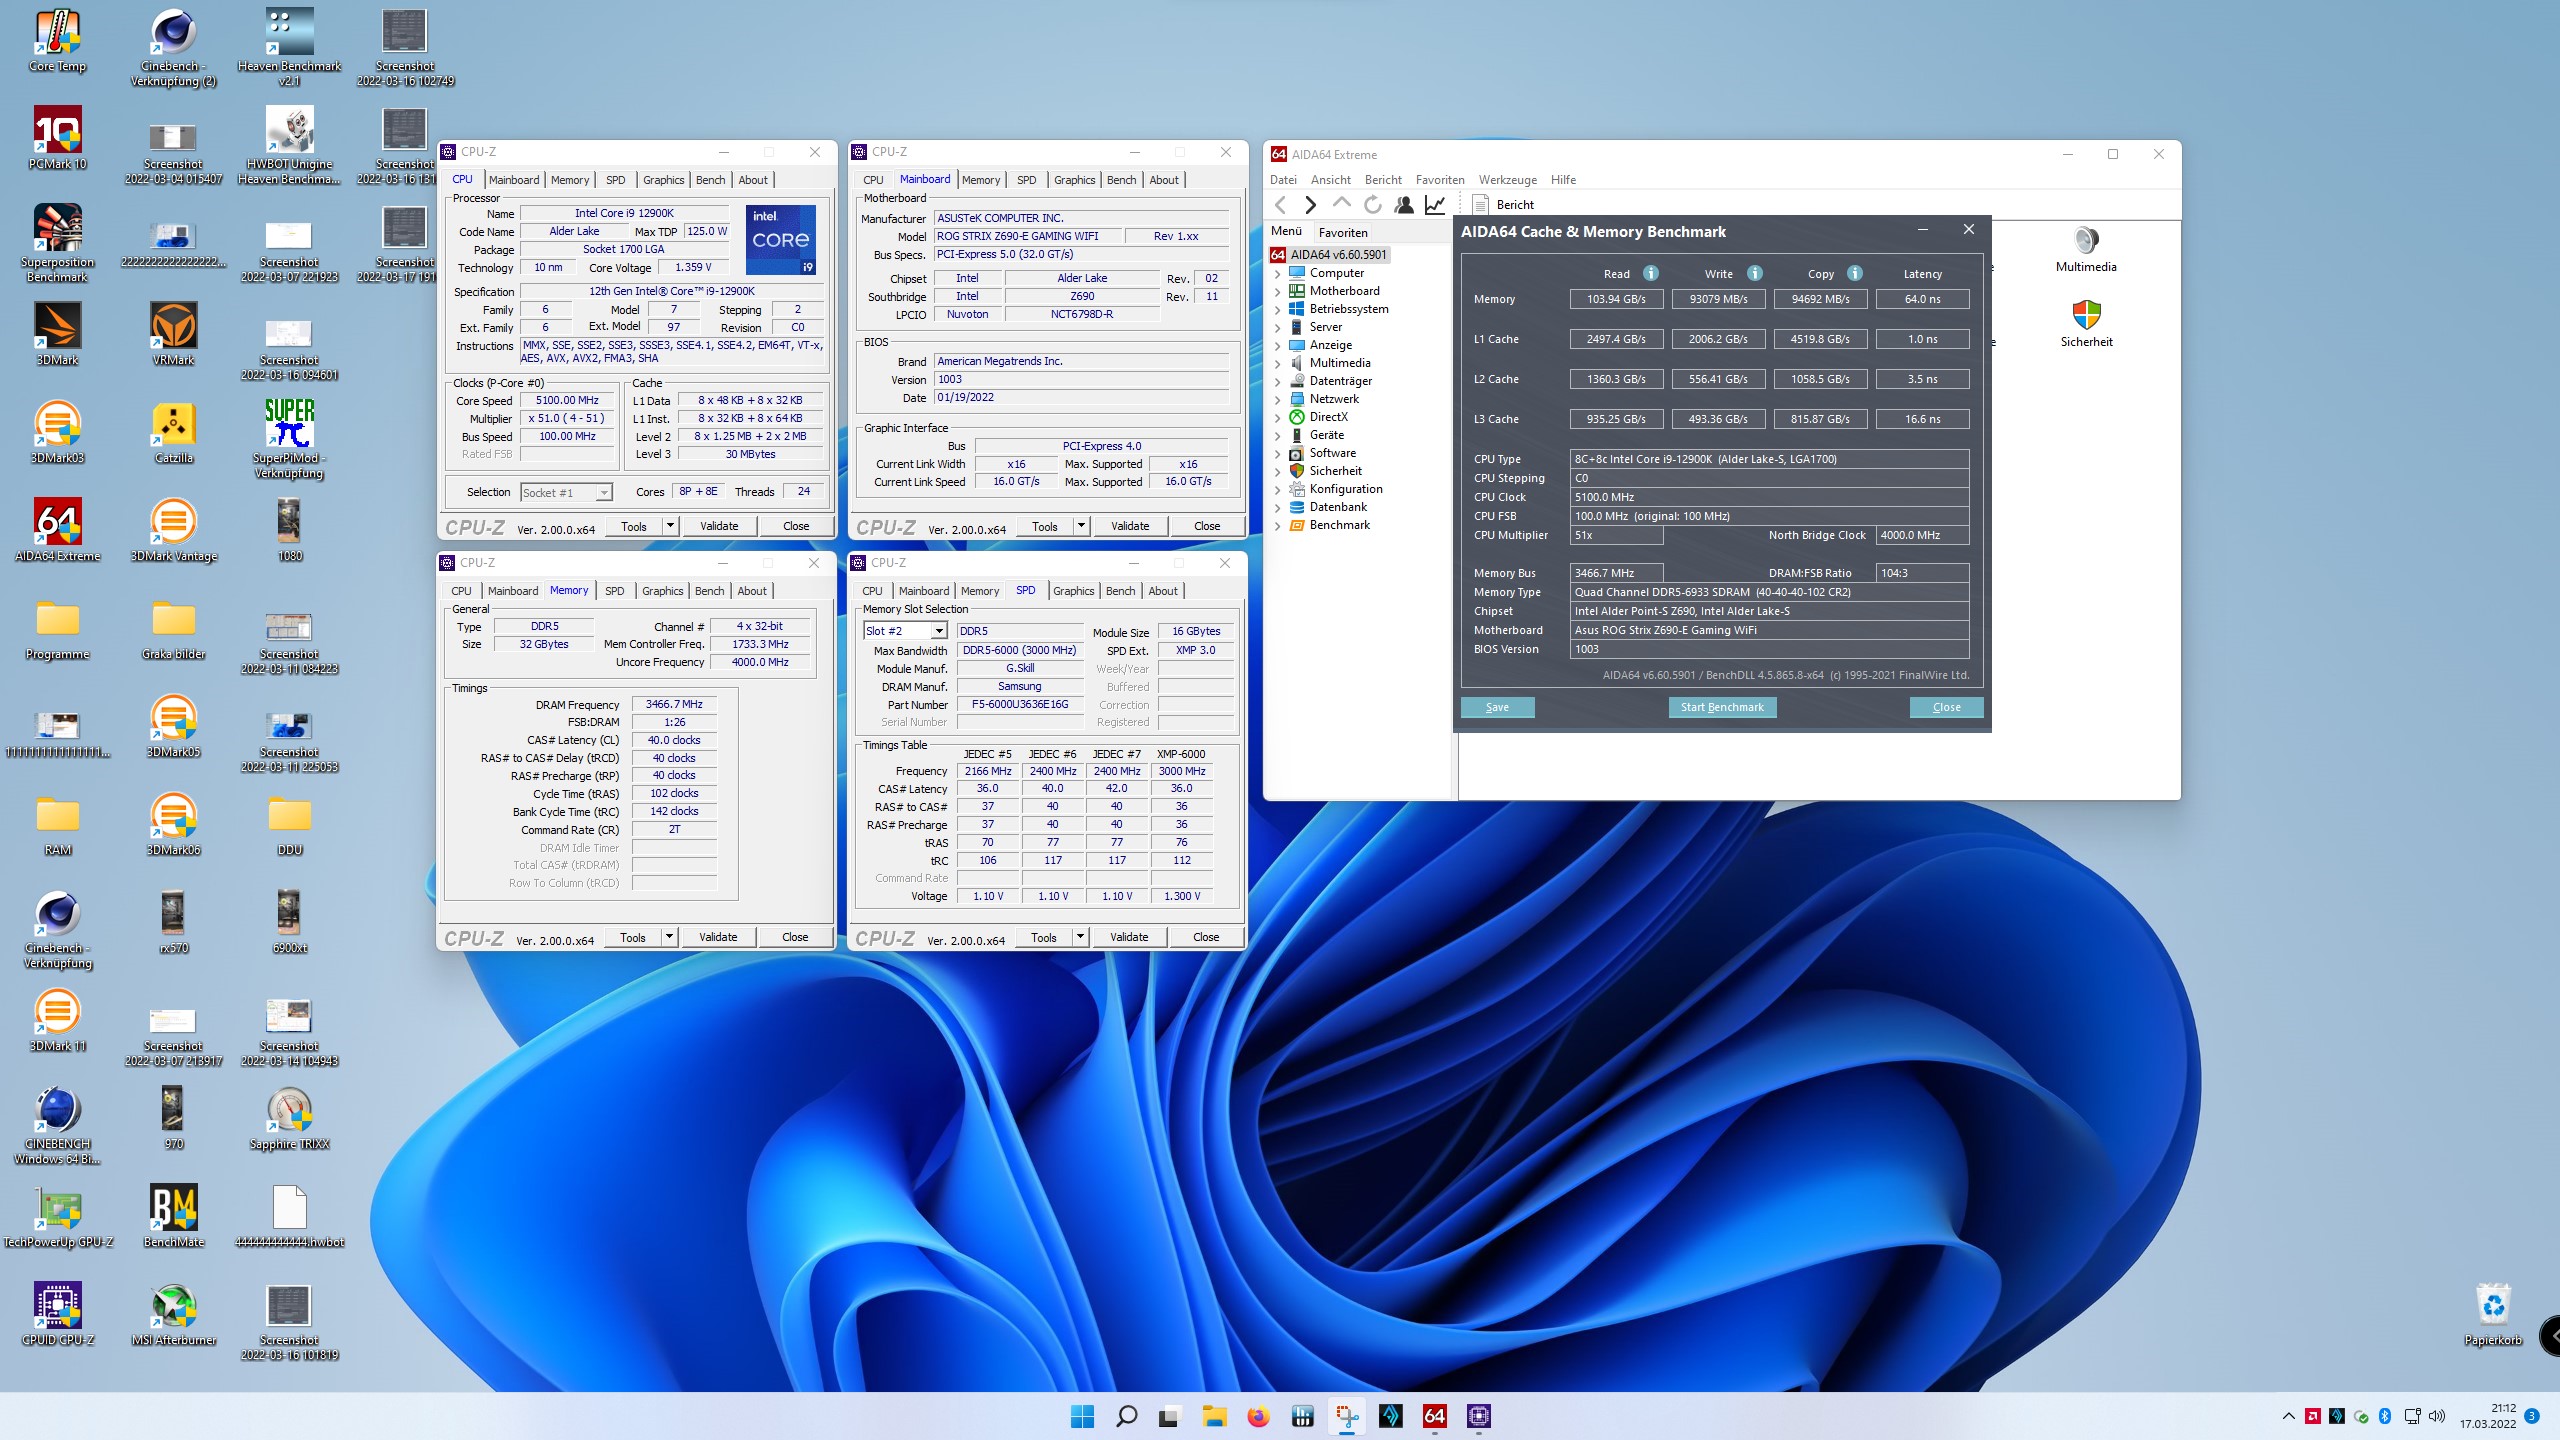Click the DRAM Frequency 3466.7 MHz value
2560x1440 pixels.
(x=674, y=704)
